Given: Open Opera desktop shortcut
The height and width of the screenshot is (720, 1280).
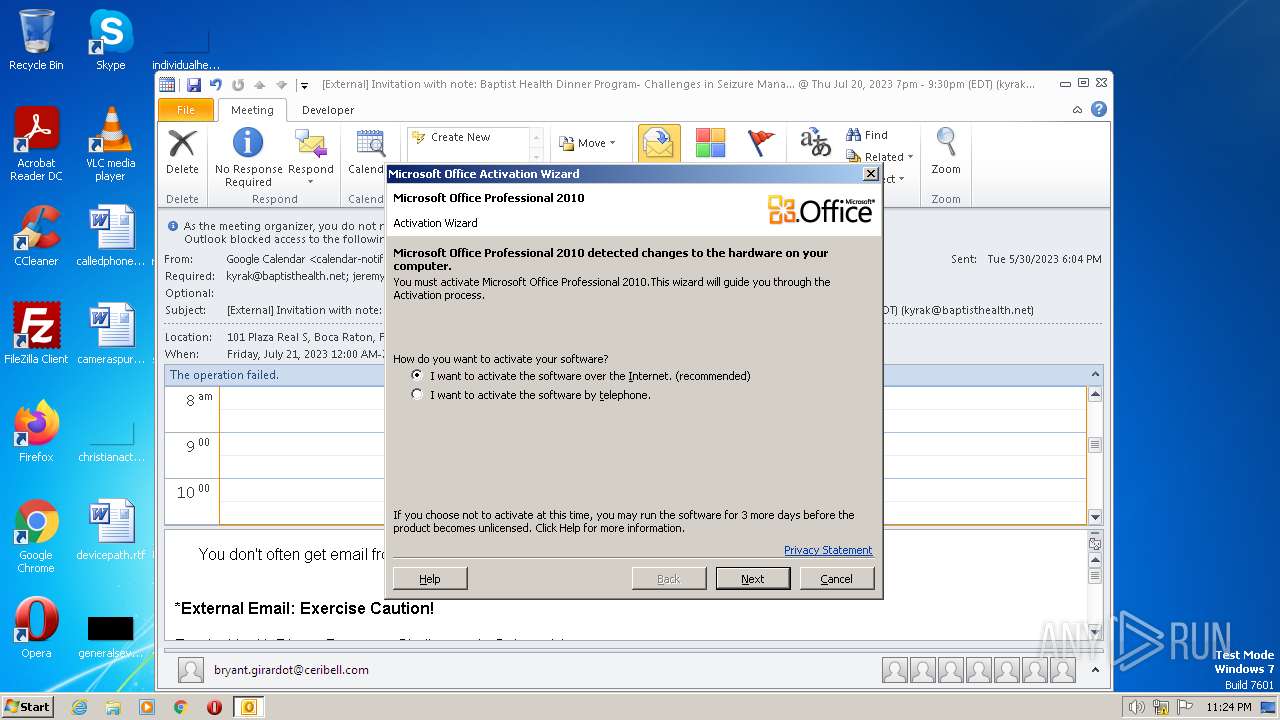Looking at the screenshot, I should coord(36,628).
